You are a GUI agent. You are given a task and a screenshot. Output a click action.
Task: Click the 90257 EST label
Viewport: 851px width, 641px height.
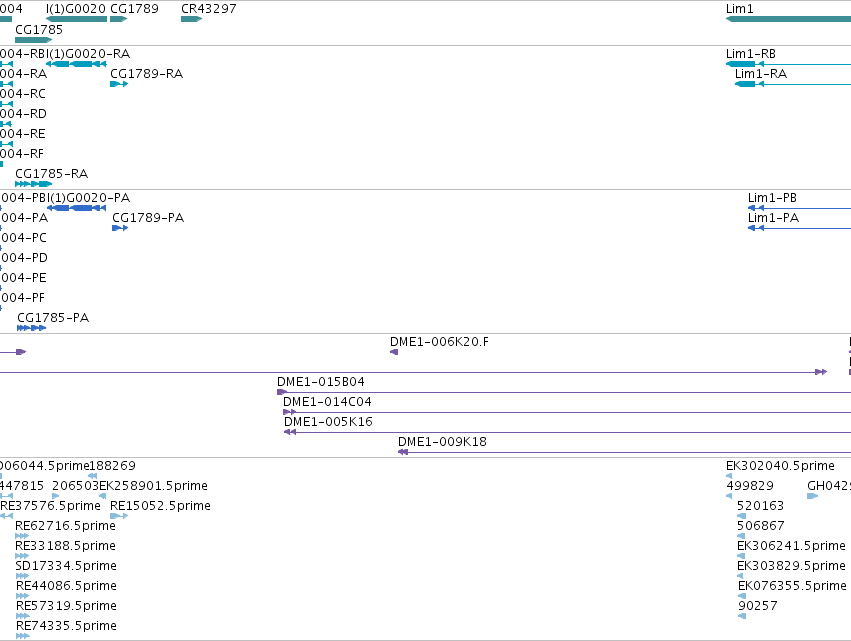[758, 606]
